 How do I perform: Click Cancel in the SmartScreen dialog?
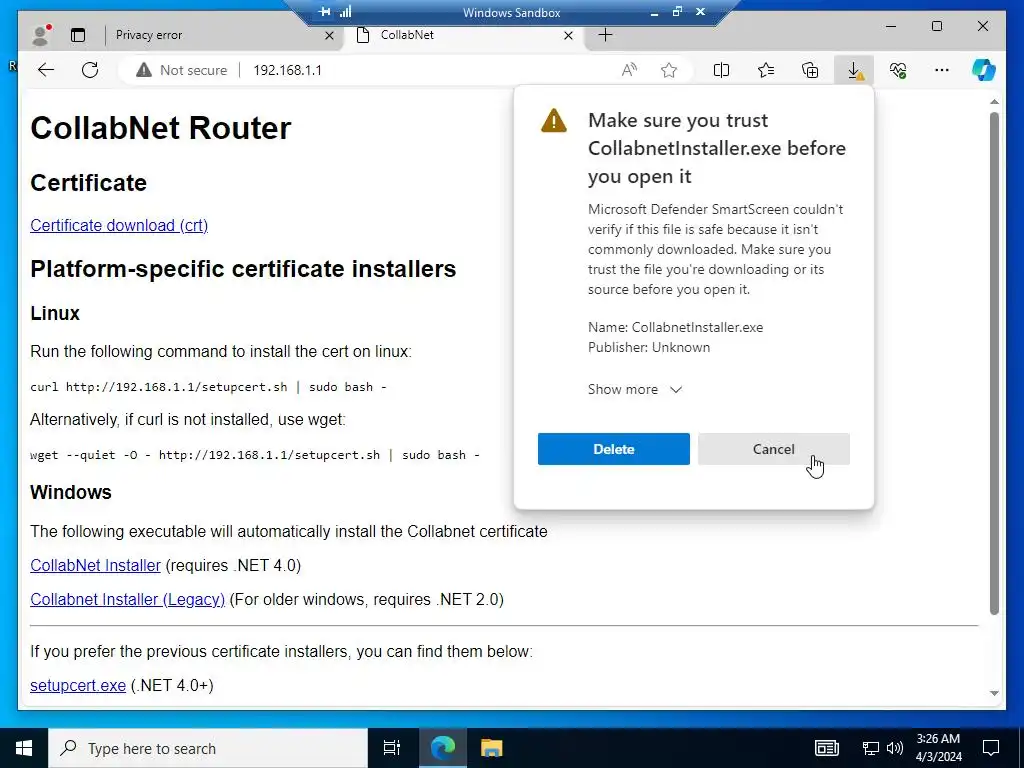(773, 449)
